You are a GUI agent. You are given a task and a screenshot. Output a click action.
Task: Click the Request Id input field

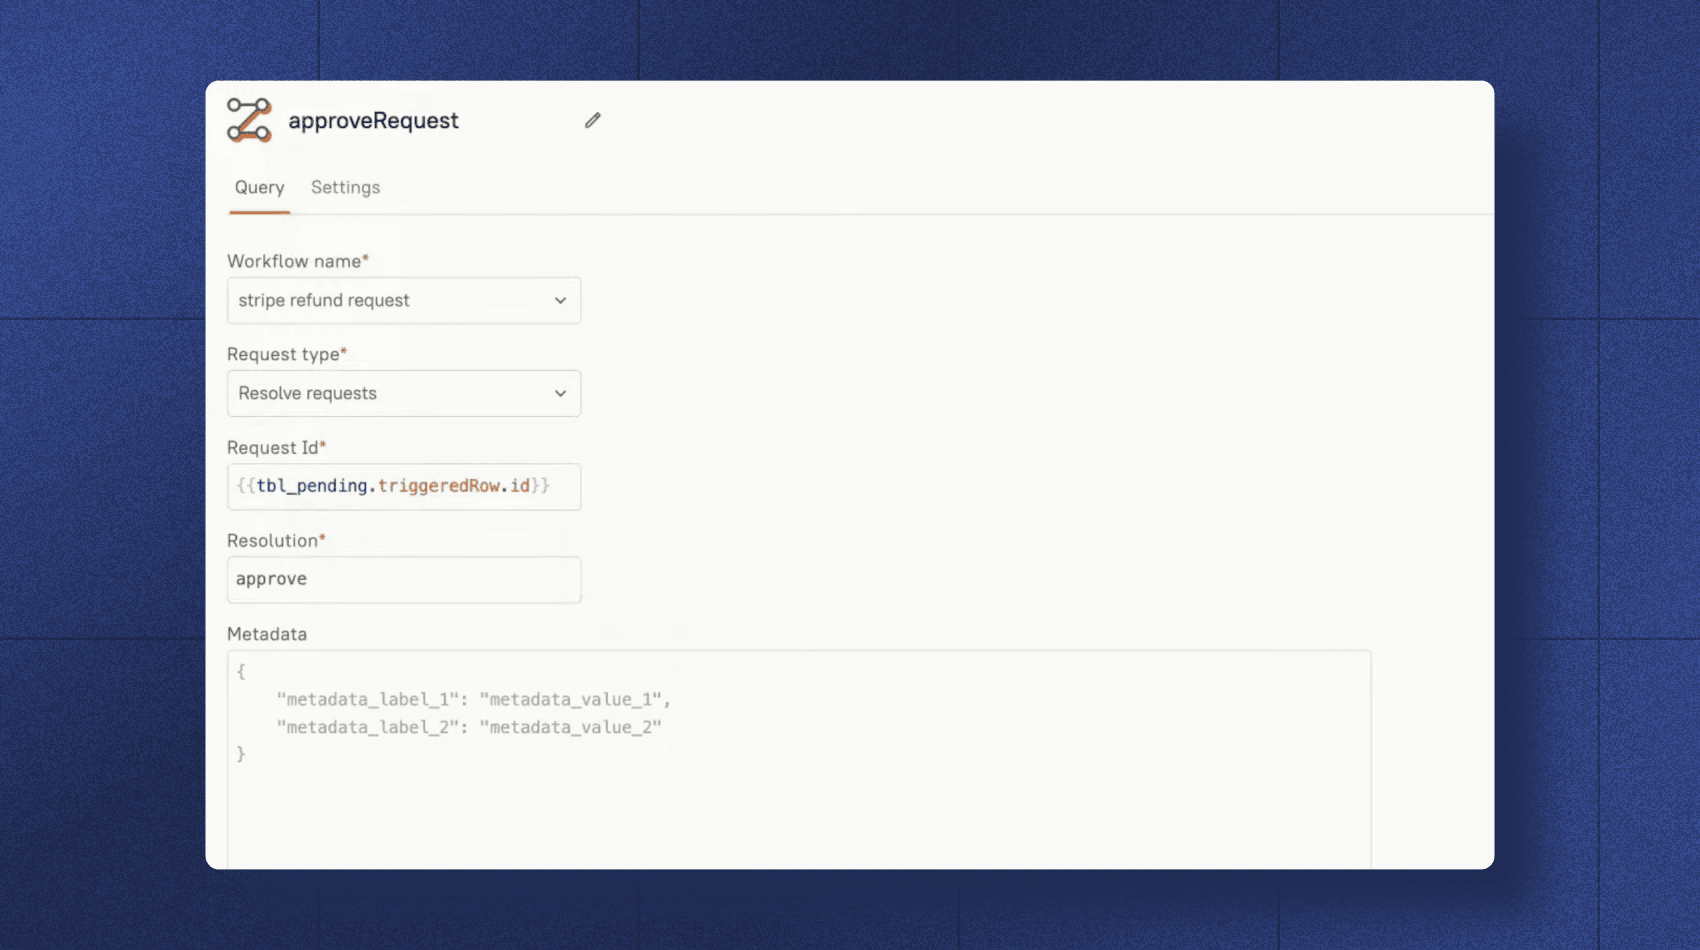(x=403, y=487)
